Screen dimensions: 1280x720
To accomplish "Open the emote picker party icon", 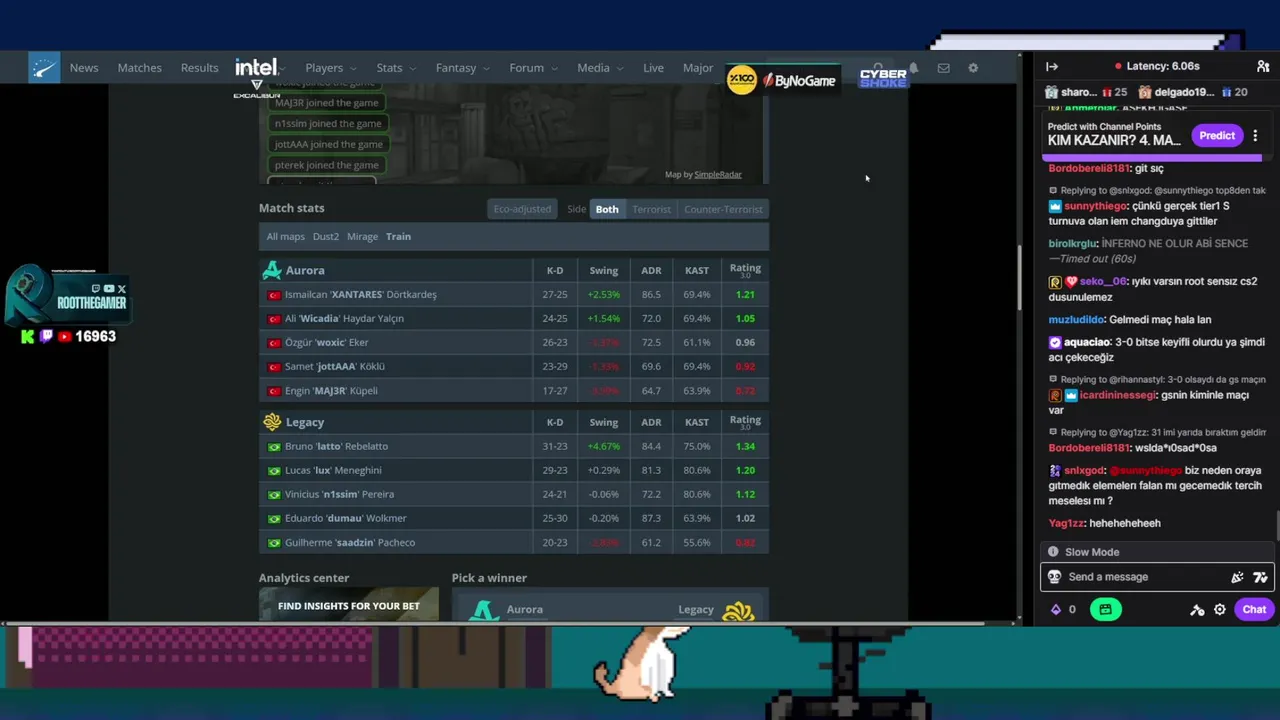I will coord(1237,577).
